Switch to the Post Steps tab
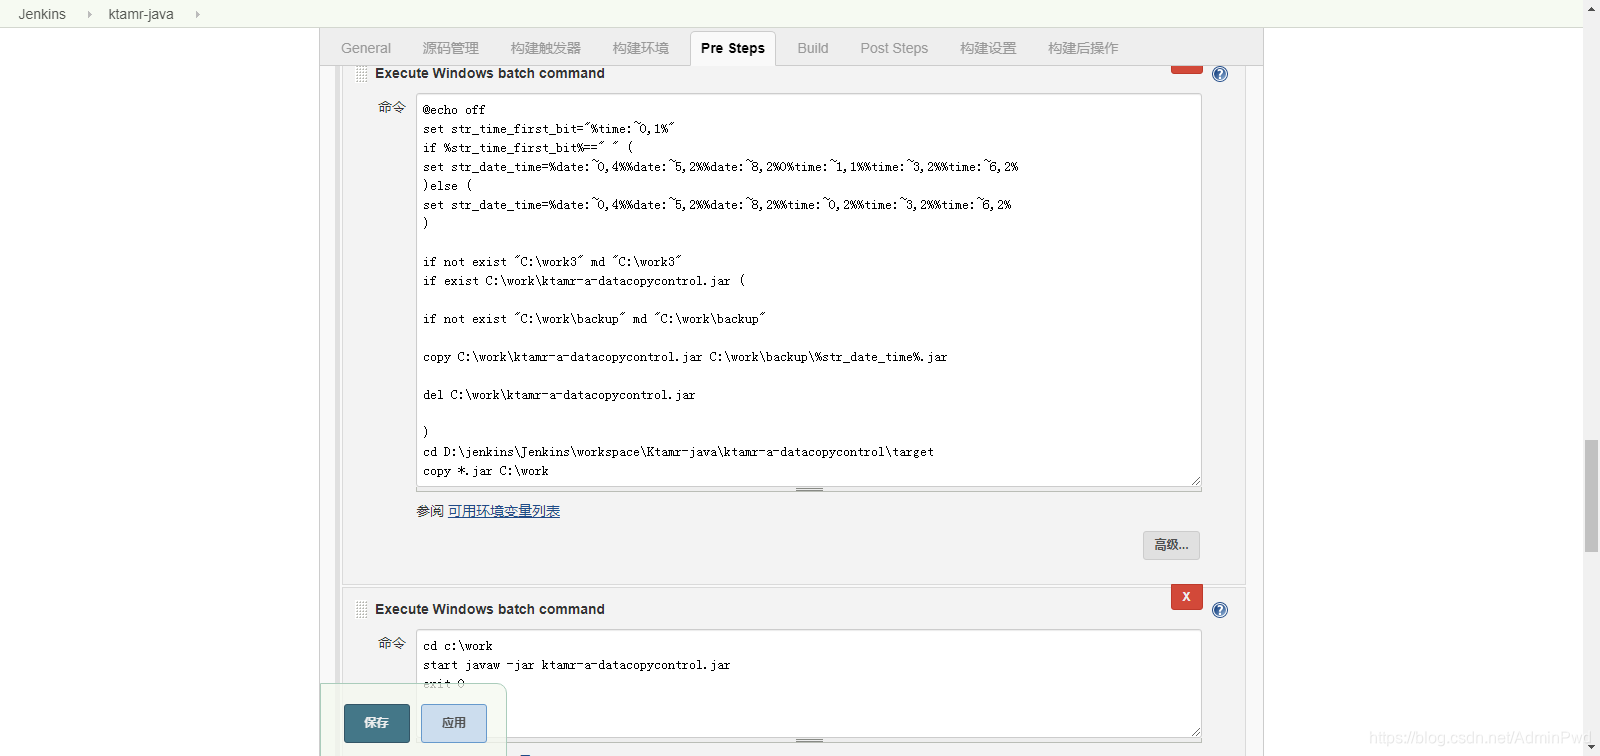Screen dimensions: 1600x756 pos(894,48)
